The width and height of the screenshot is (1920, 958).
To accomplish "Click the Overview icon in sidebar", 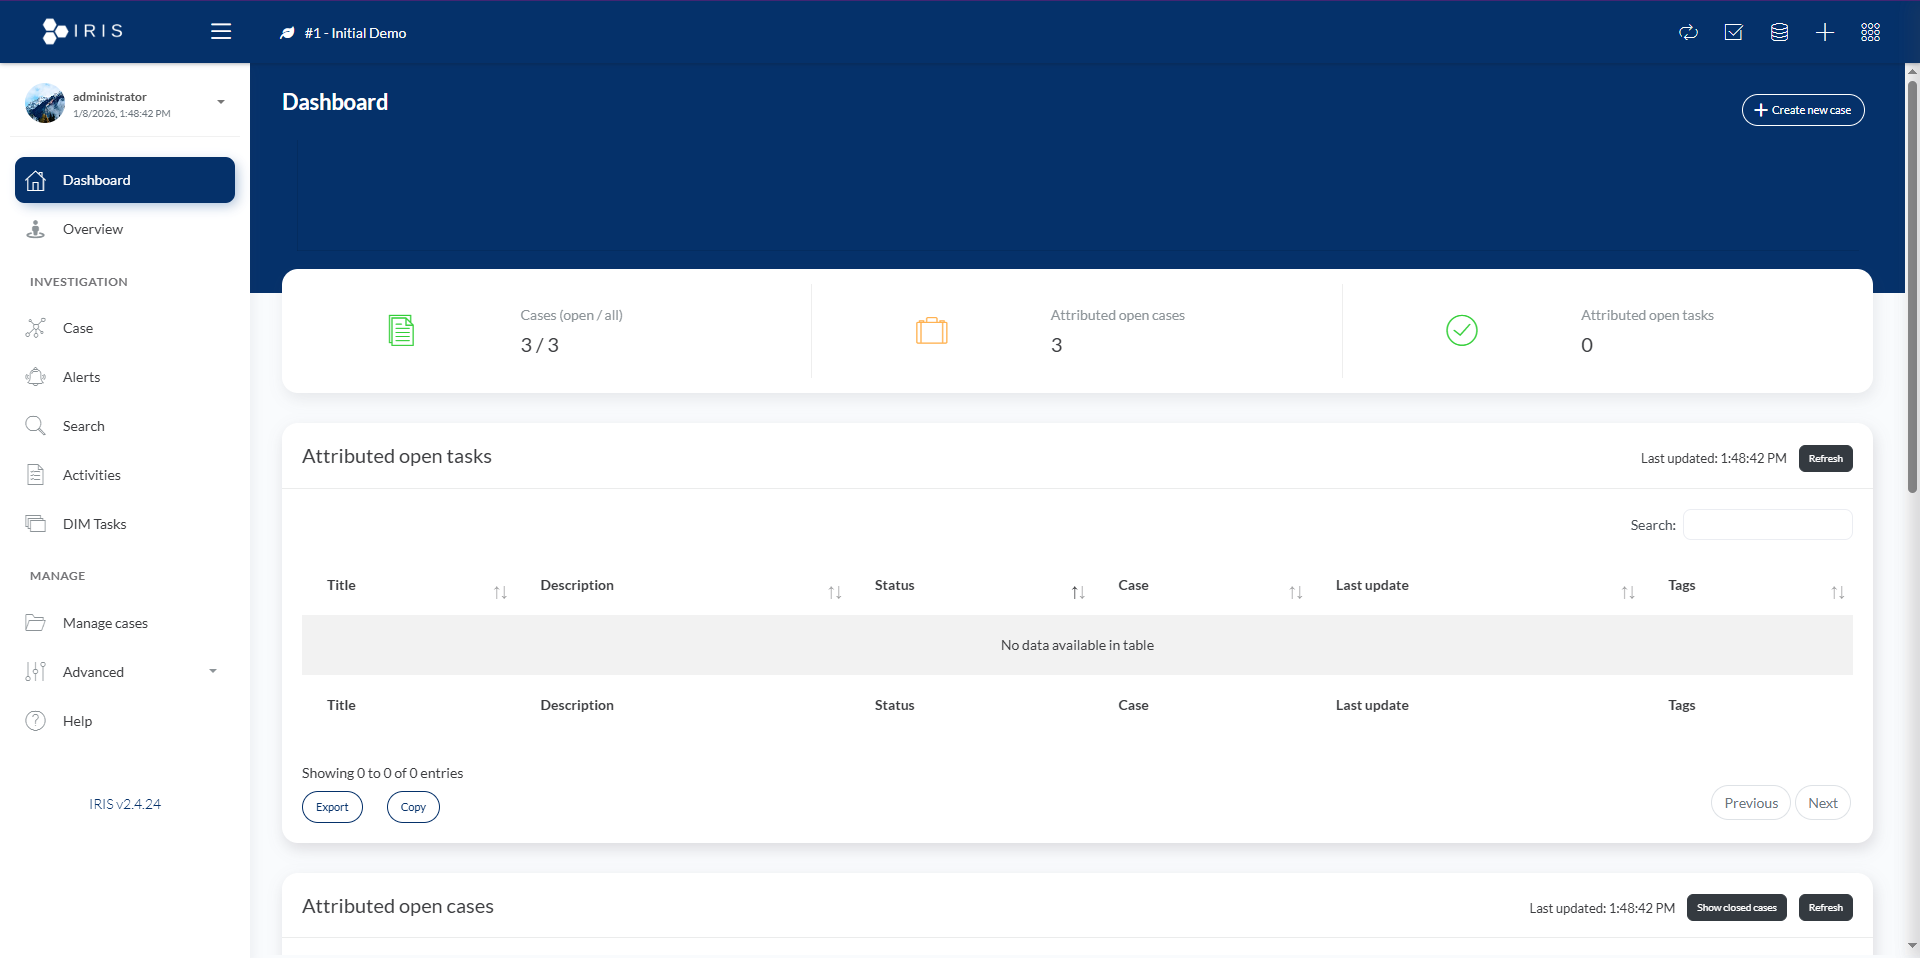I will pyautogui.click(x=36, y=229).
